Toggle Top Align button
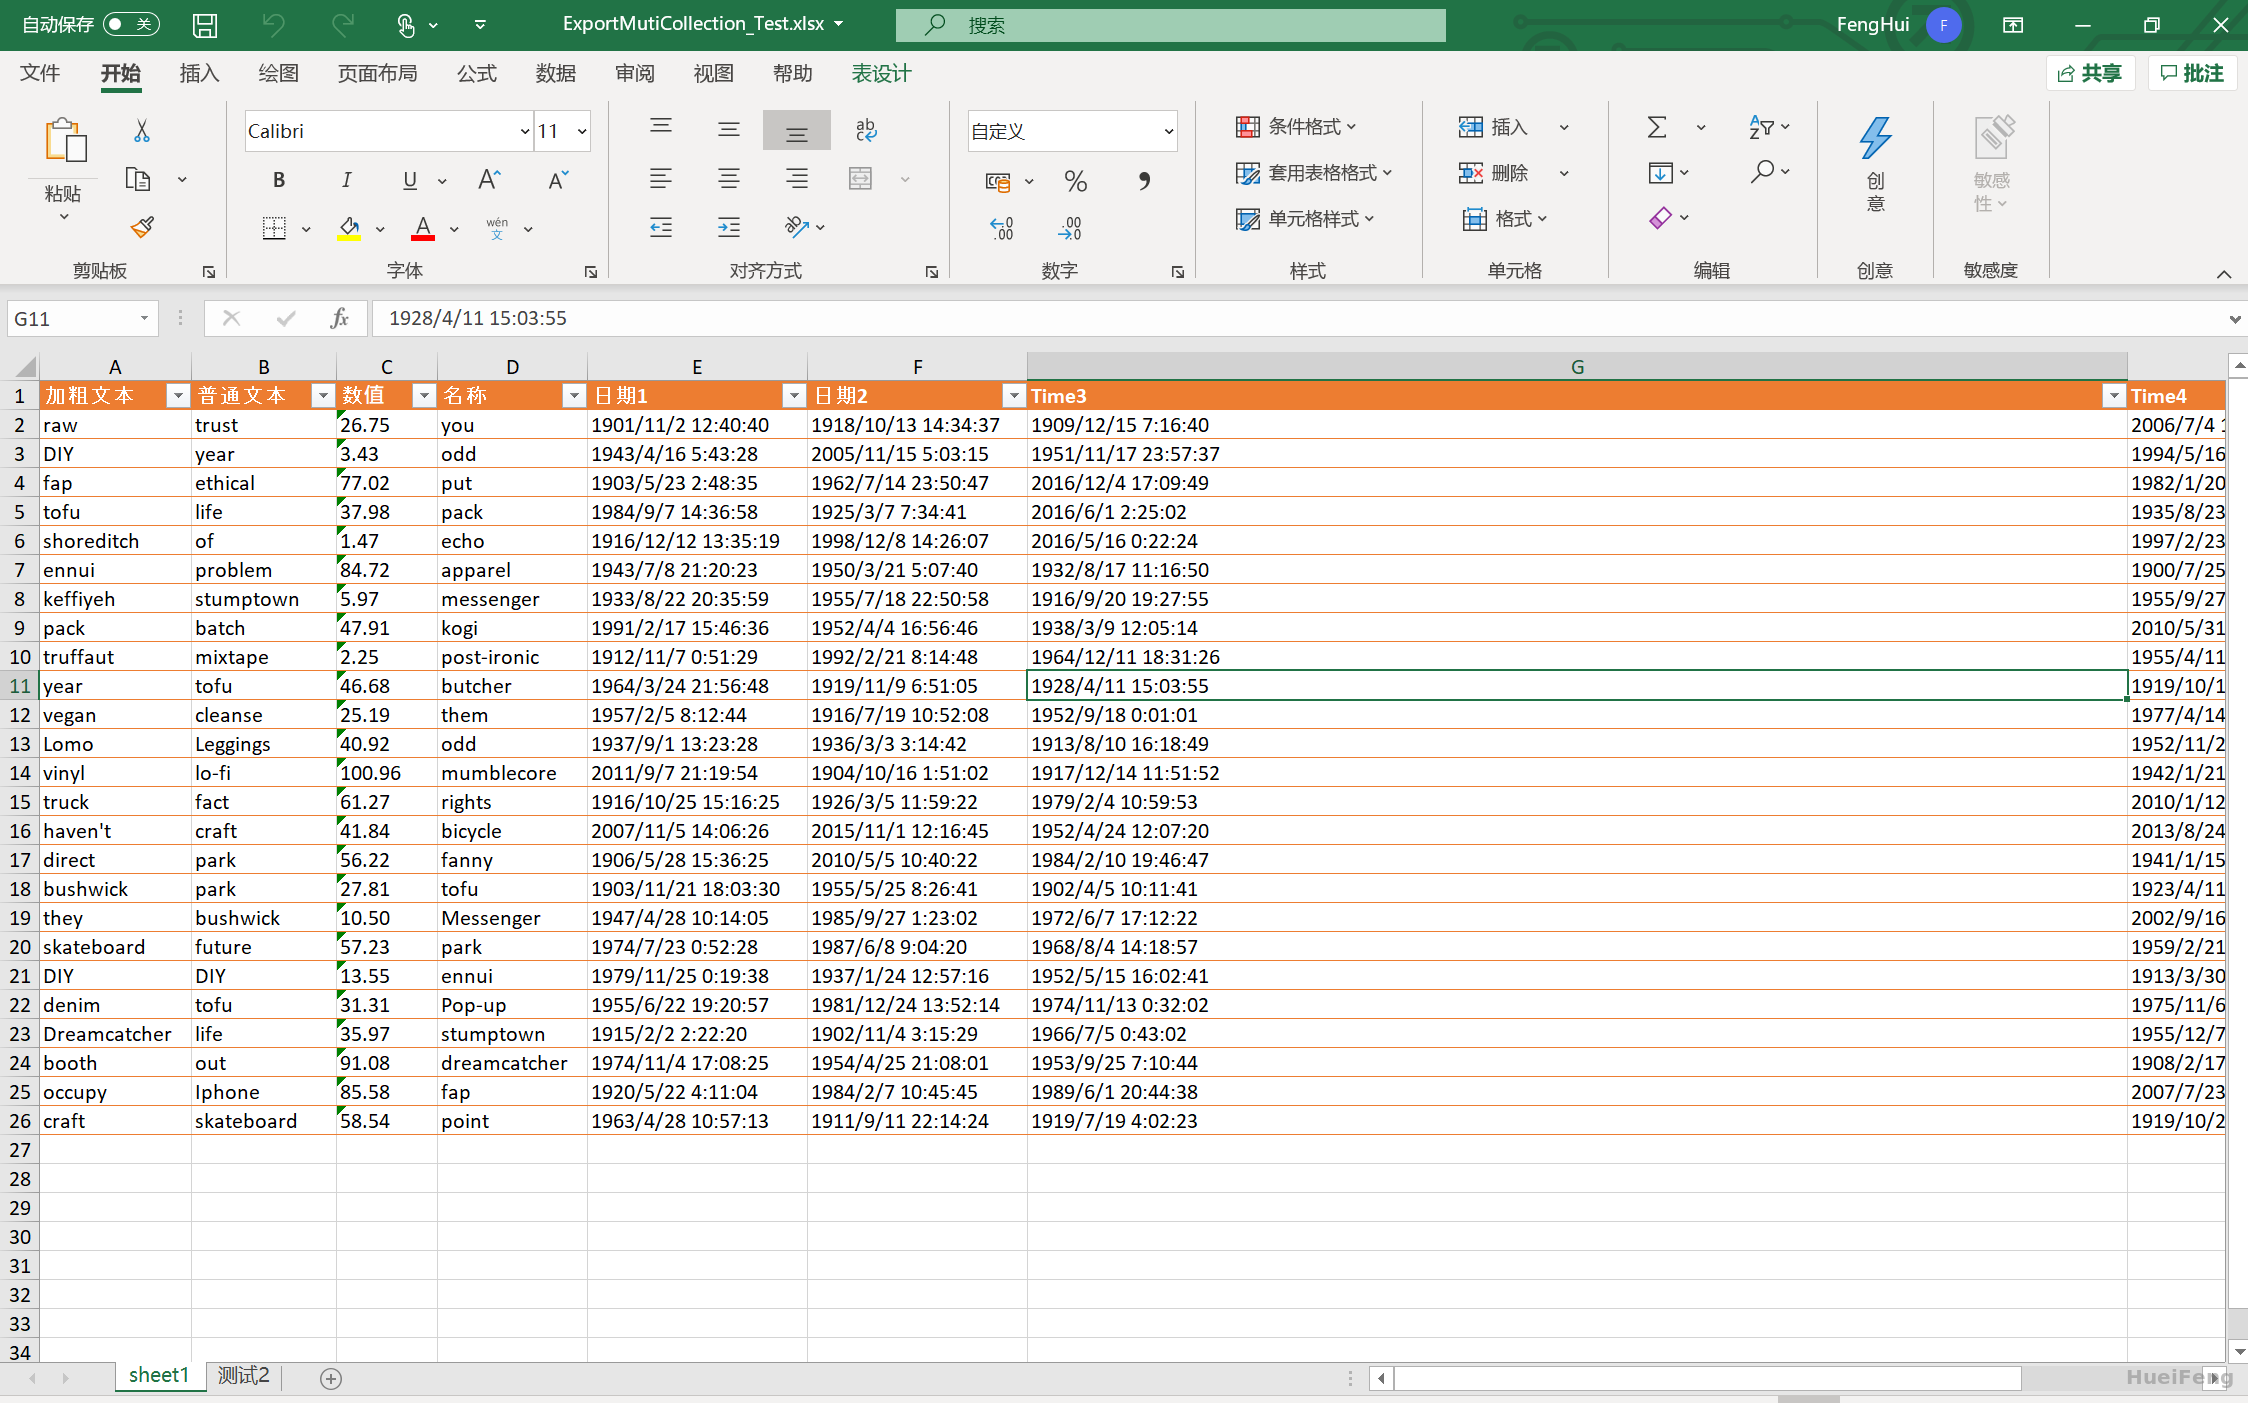 [661, 128]
